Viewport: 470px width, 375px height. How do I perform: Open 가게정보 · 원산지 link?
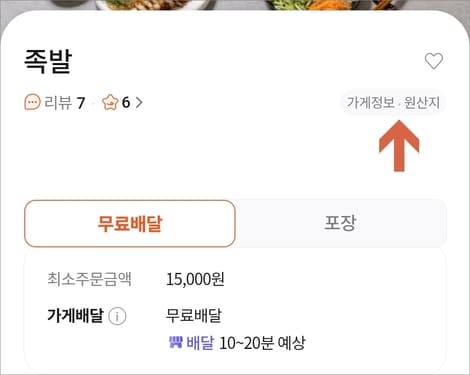(x=393, y=103)
